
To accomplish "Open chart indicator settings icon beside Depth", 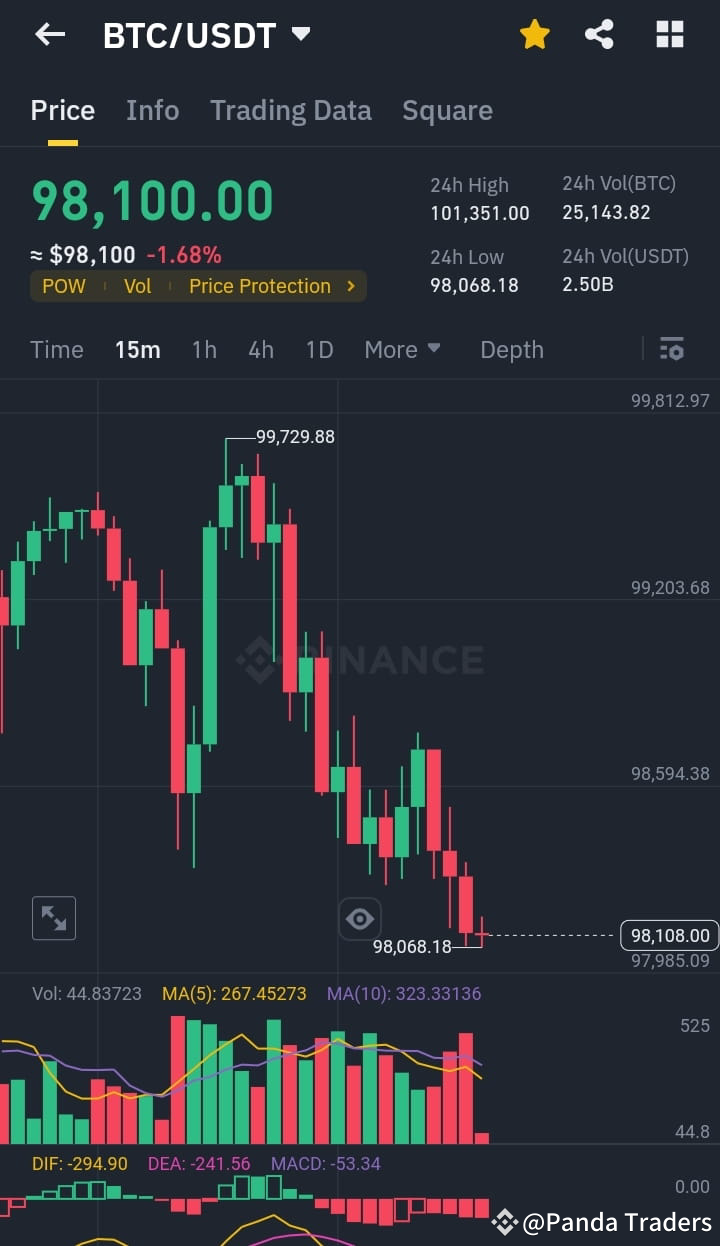I will pyautogui.click(x=671, y=349).
